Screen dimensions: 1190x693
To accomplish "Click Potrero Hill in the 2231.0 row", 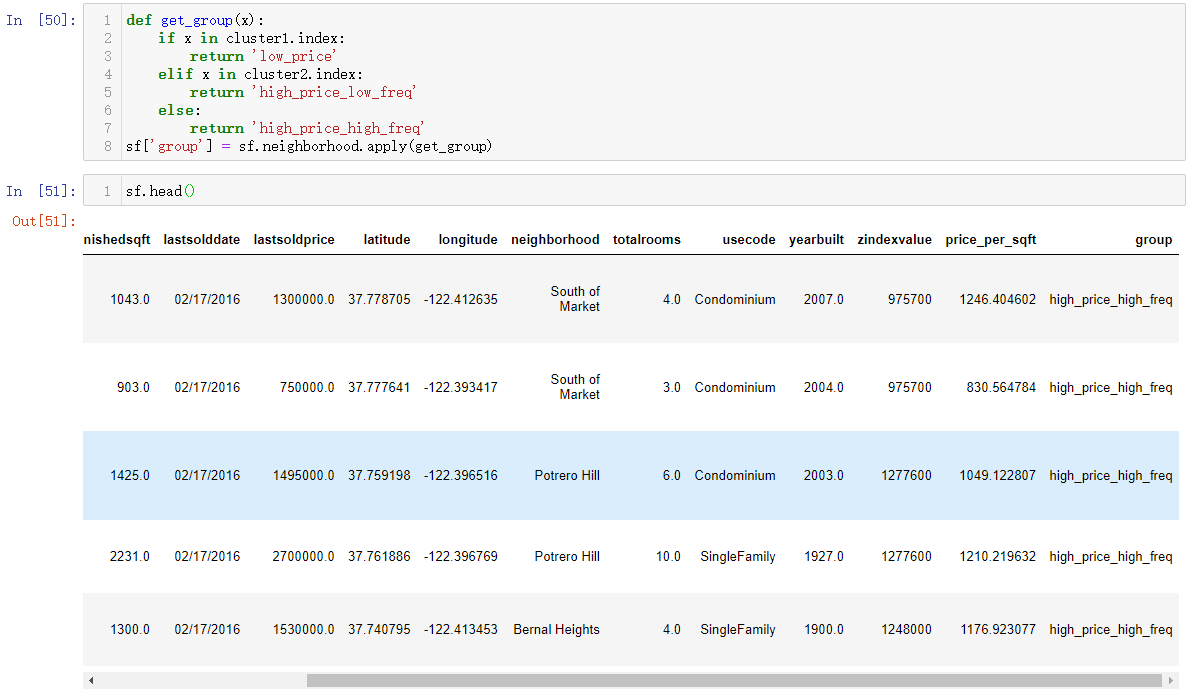I will (x=567, y=556).
